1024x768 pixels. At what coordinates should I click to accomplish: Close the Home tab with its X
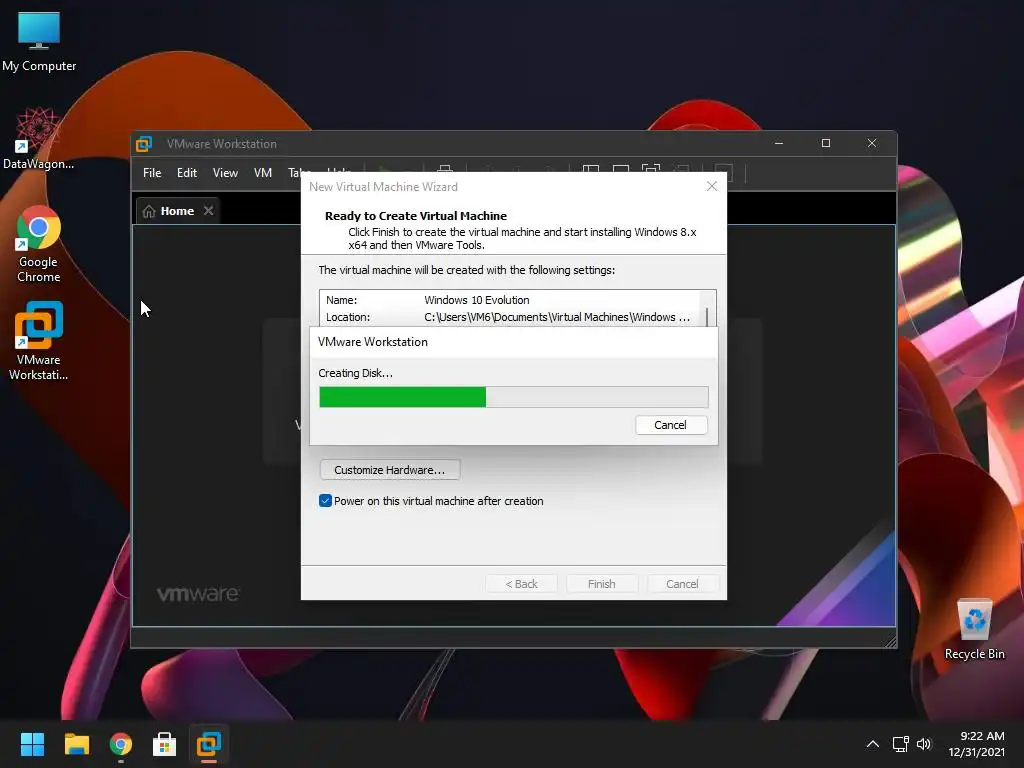[x=208, y=211]
